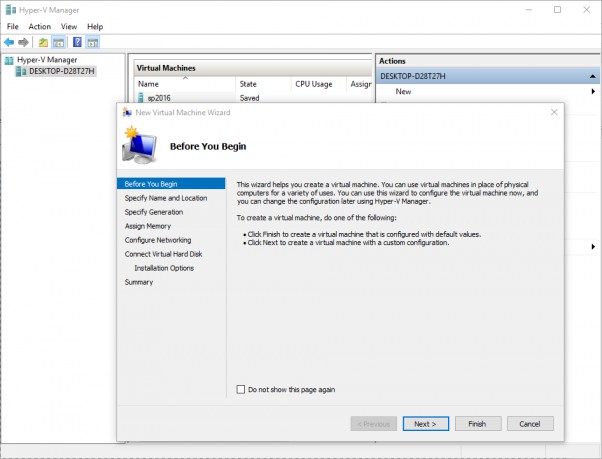Click the Actions pane header
602x459 pixels.
tap(488, 61)
